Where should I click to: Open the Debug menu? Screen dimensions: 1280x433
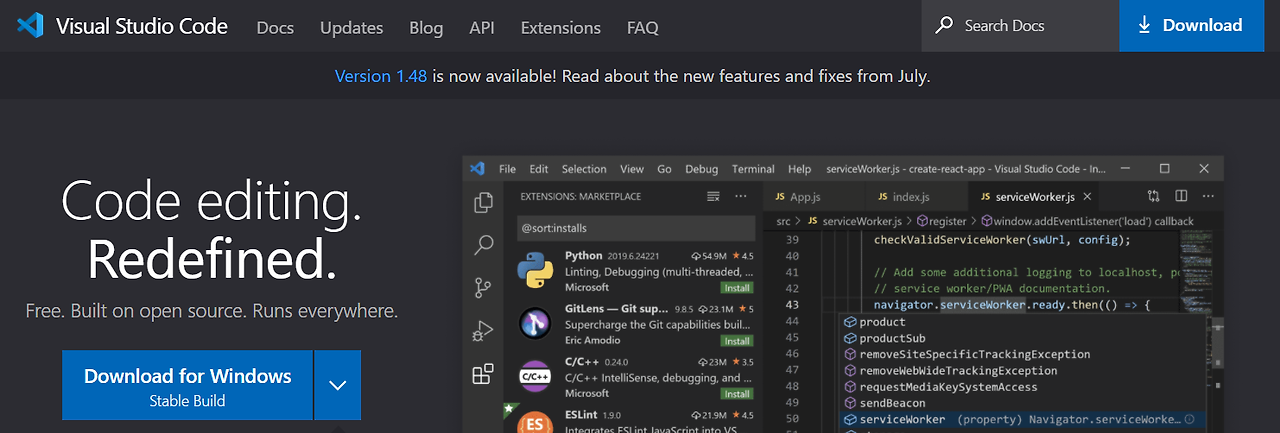point(702,169)
